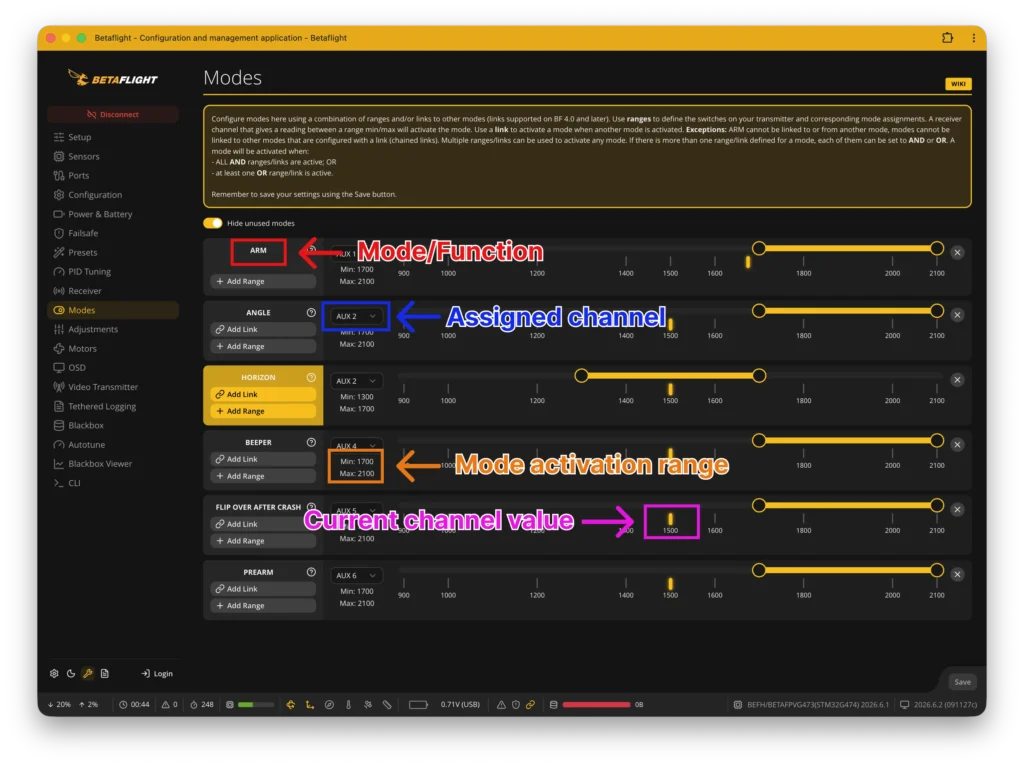This screenshot has height=766, width=1024.
Task: Click the CLI terminal icon
Action: (59, 483)
